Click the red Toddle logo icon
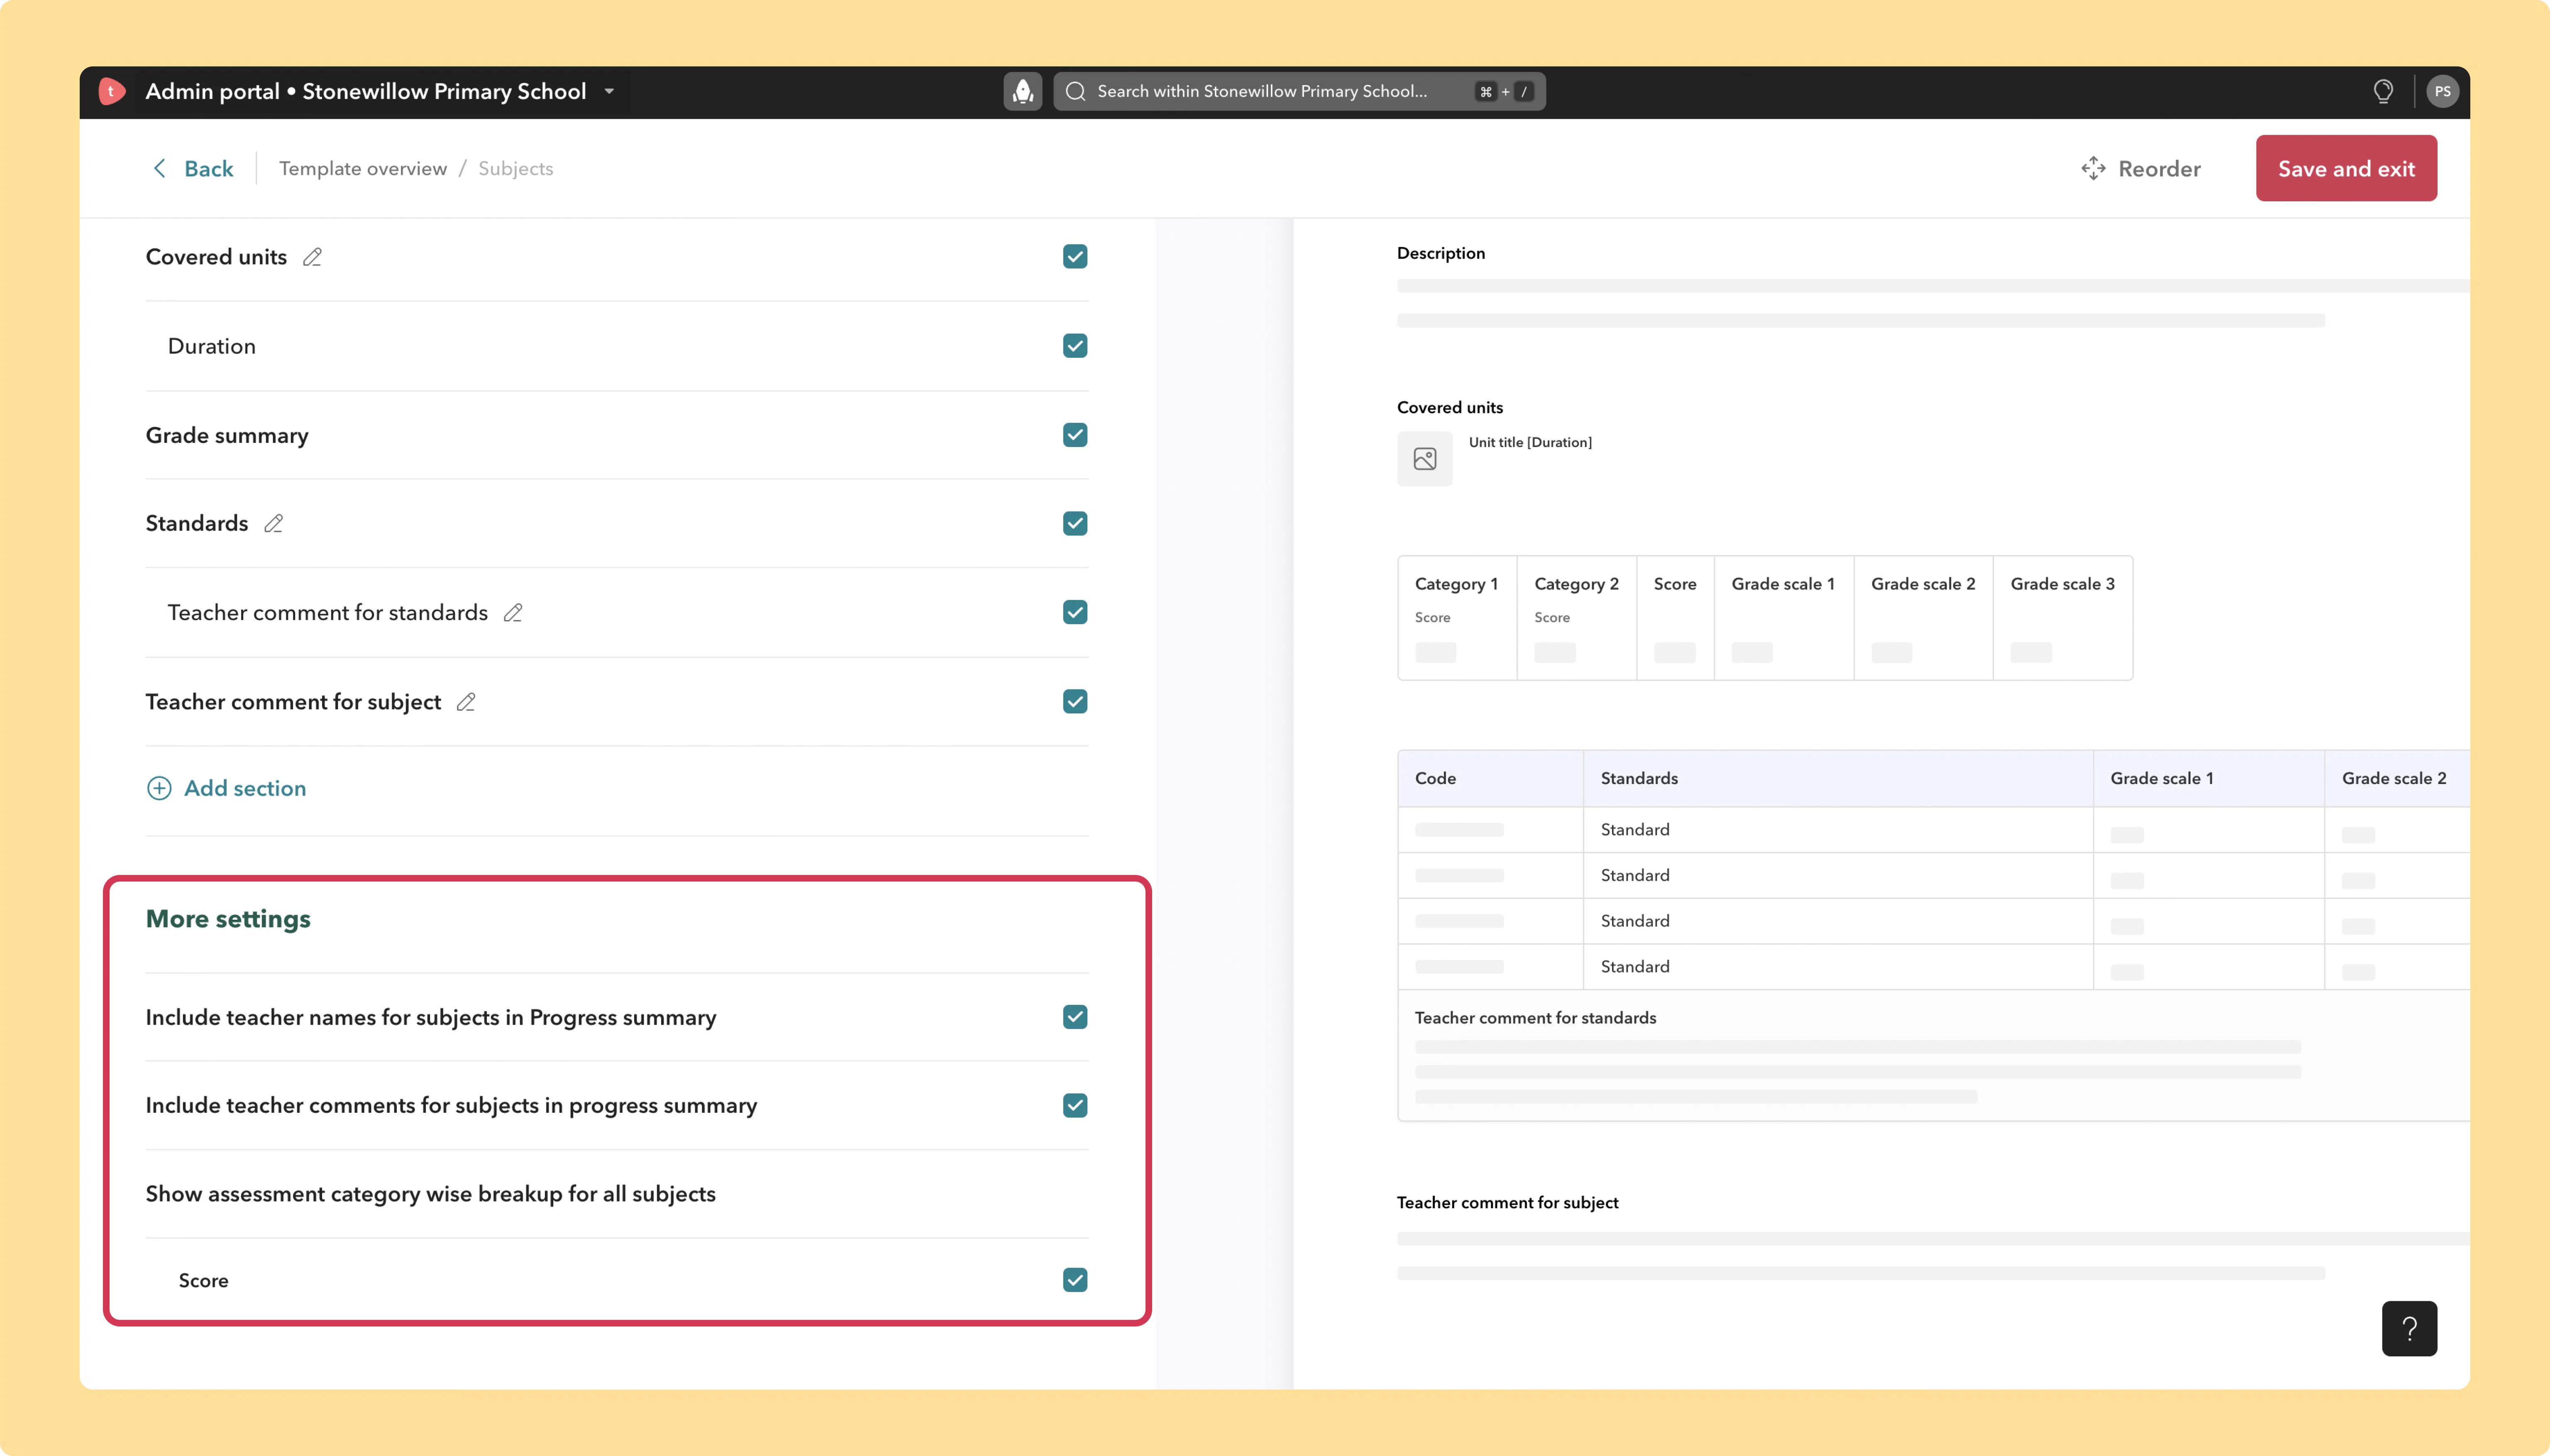Viewport: 2550px width, 1456px height. pos(111,91)
